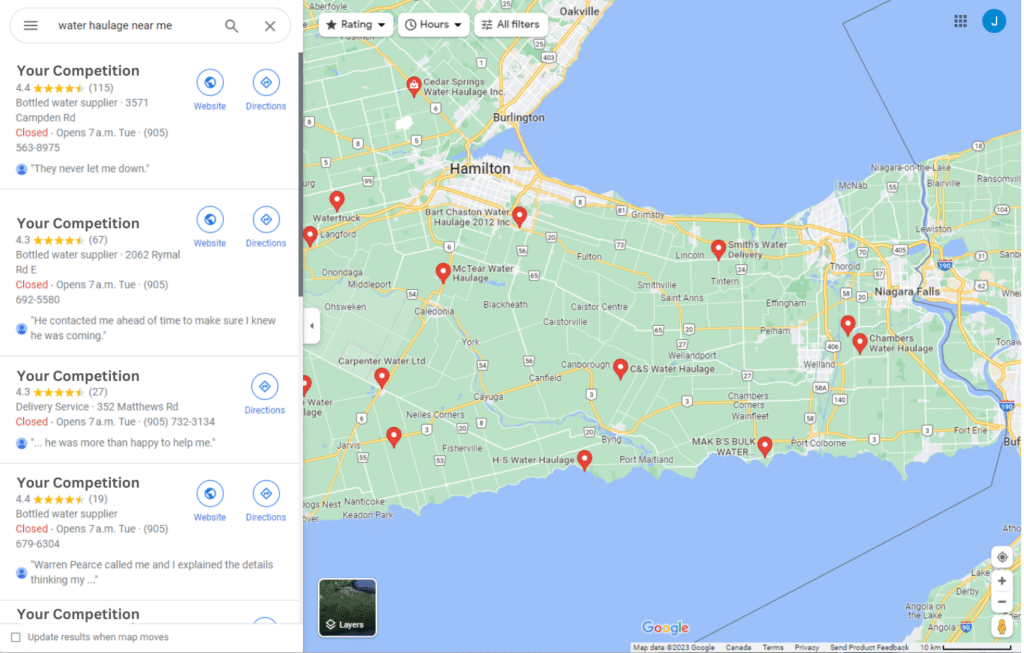This screenshot has height=653, width=1024.
Task: Open Website for the listing with 19 reviews
Action: pyautogui.click(x=210, y=502)
